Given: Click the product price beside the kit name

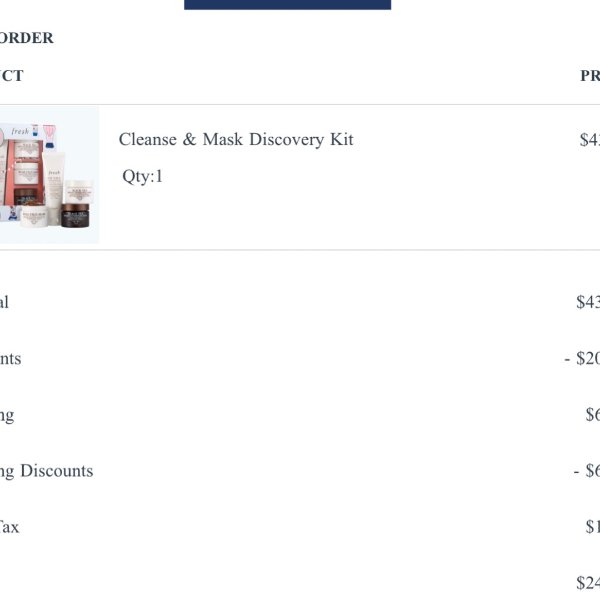Looking at the screenshot, I should click(x=590, y=139).
